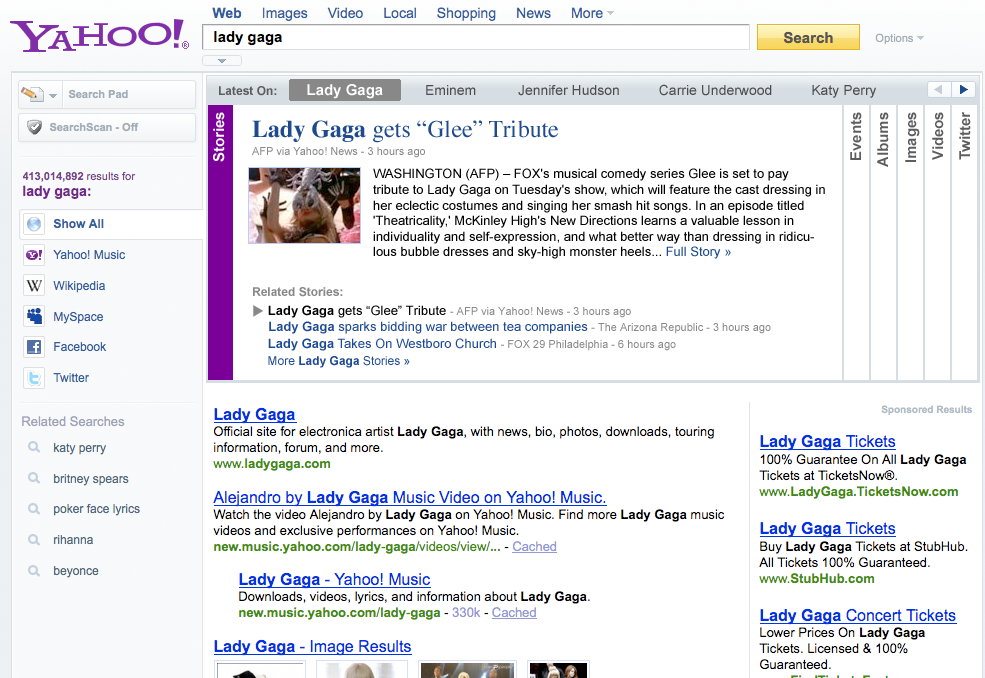Click the Wikipedia sidebar icon
This screenshot has height=678, width=985.
tap(34, 286)
